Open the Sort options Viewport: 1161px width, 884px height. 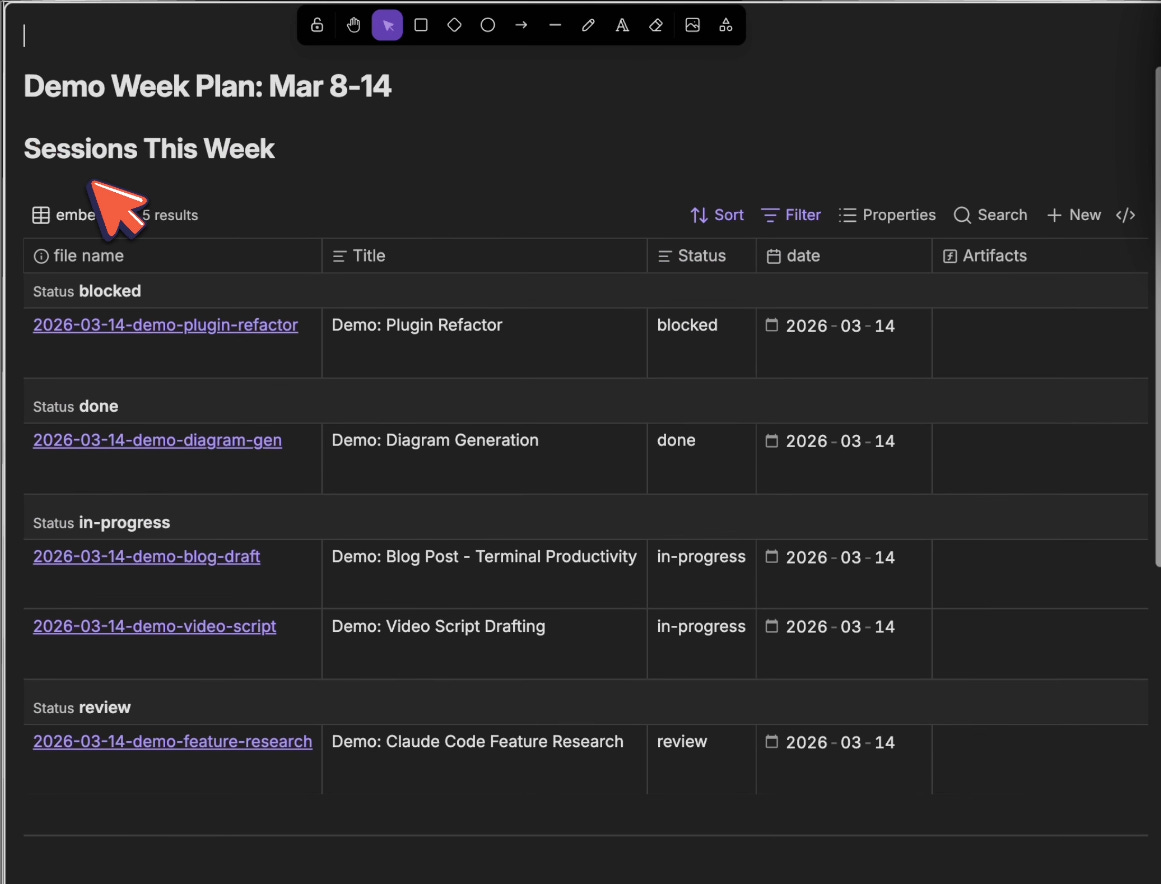716,215
